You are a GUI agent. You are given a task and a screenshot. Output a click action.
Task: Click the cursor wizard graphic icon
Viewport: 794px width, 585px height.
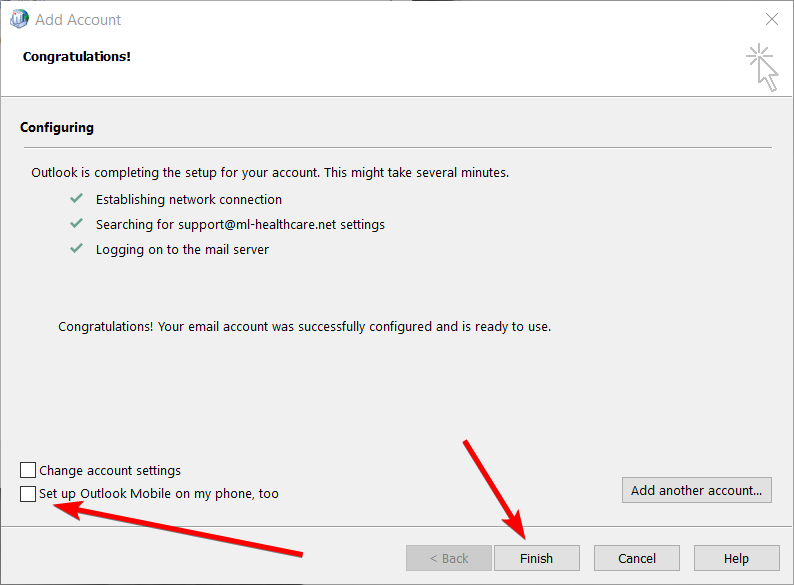tap(763, 68)
